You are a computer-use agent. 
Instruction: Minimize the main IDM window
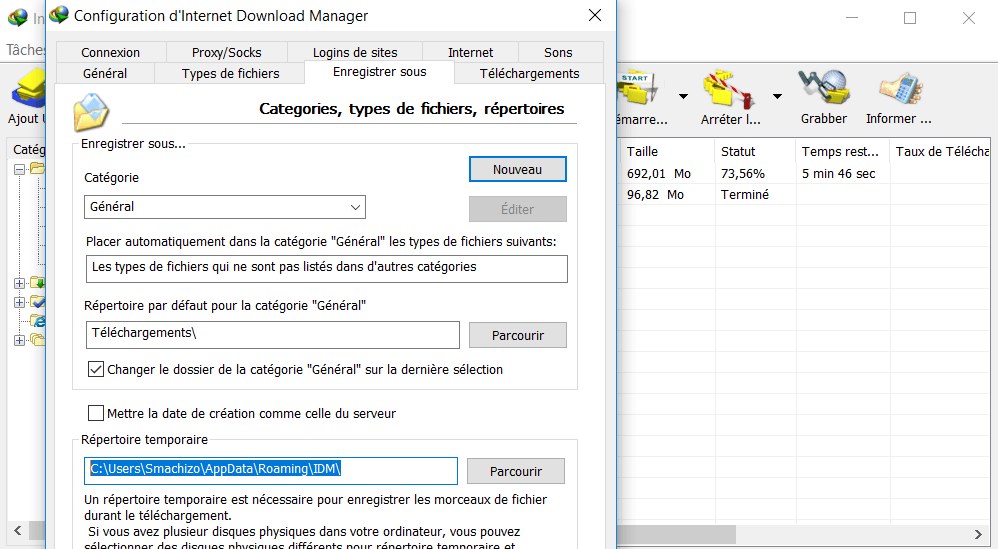[x=852, y=18]
